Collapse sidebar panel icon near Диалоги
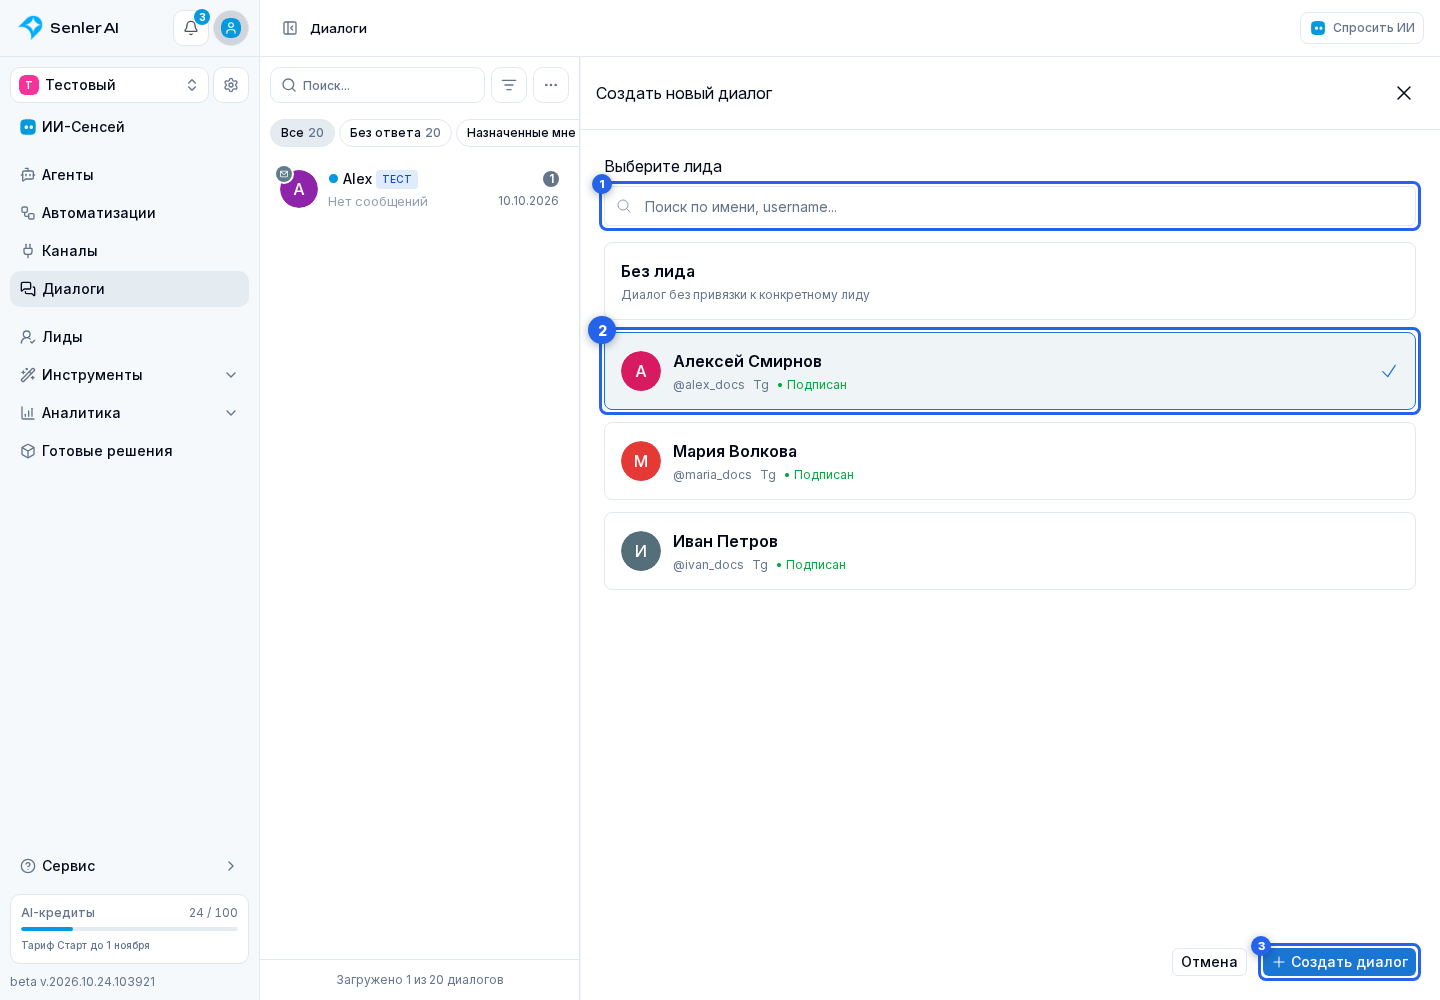This screenshot has height=1000, width=1440. coord(290,28)
